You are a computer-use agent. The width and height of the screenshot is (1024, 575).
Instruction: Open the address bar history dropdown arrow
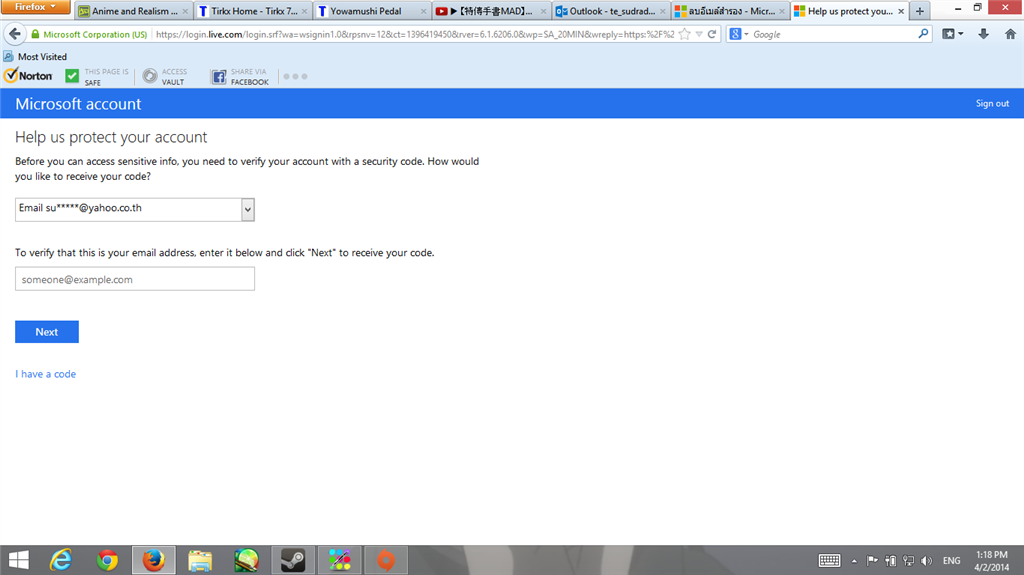pyautogui.click(x=699, y=34)
